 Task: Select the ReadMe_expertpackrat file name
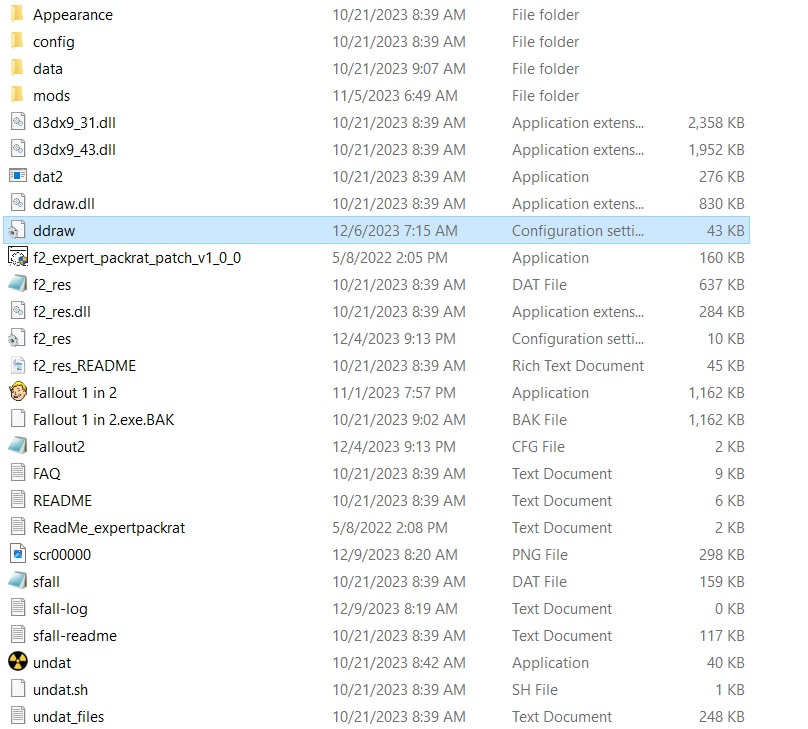coord(109,528)
